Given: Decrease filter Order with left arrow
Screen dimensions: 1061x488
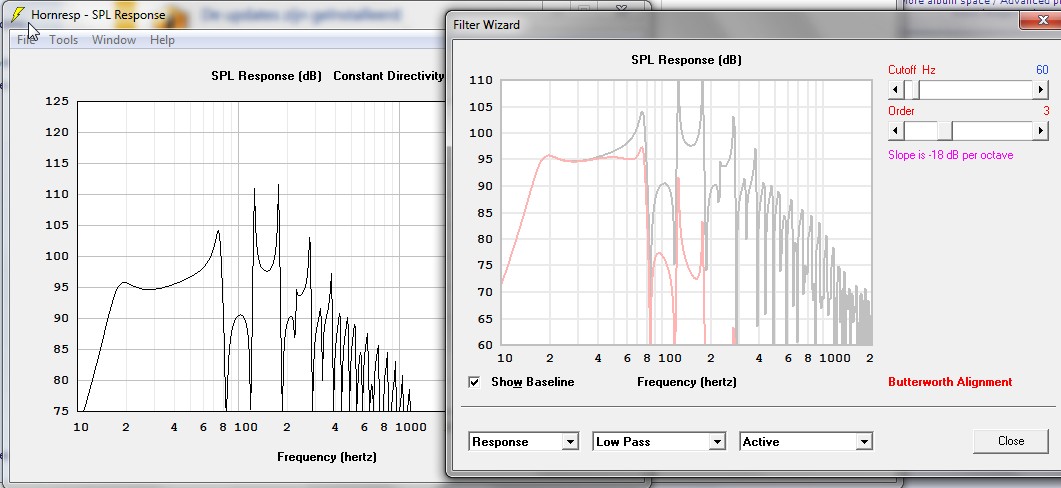Looking at the screenshot, I should [x=895, y=130].
